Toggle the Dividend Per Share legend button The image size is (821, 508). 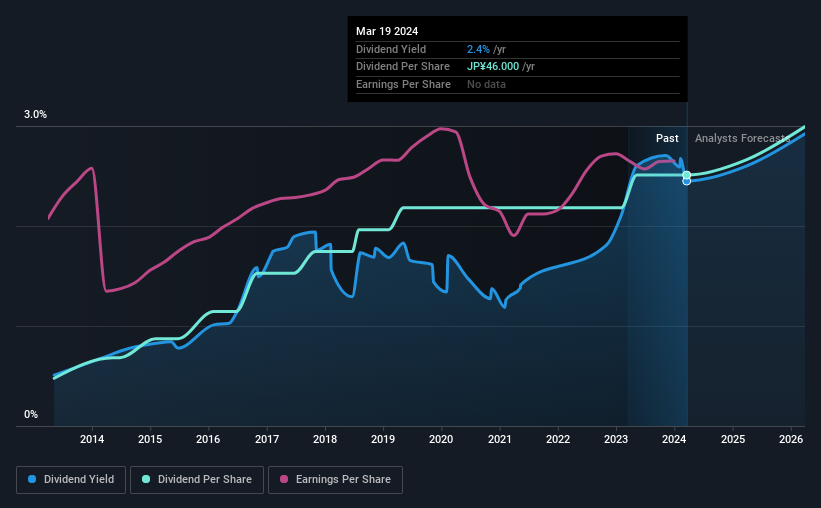click(x=197, y=480)
